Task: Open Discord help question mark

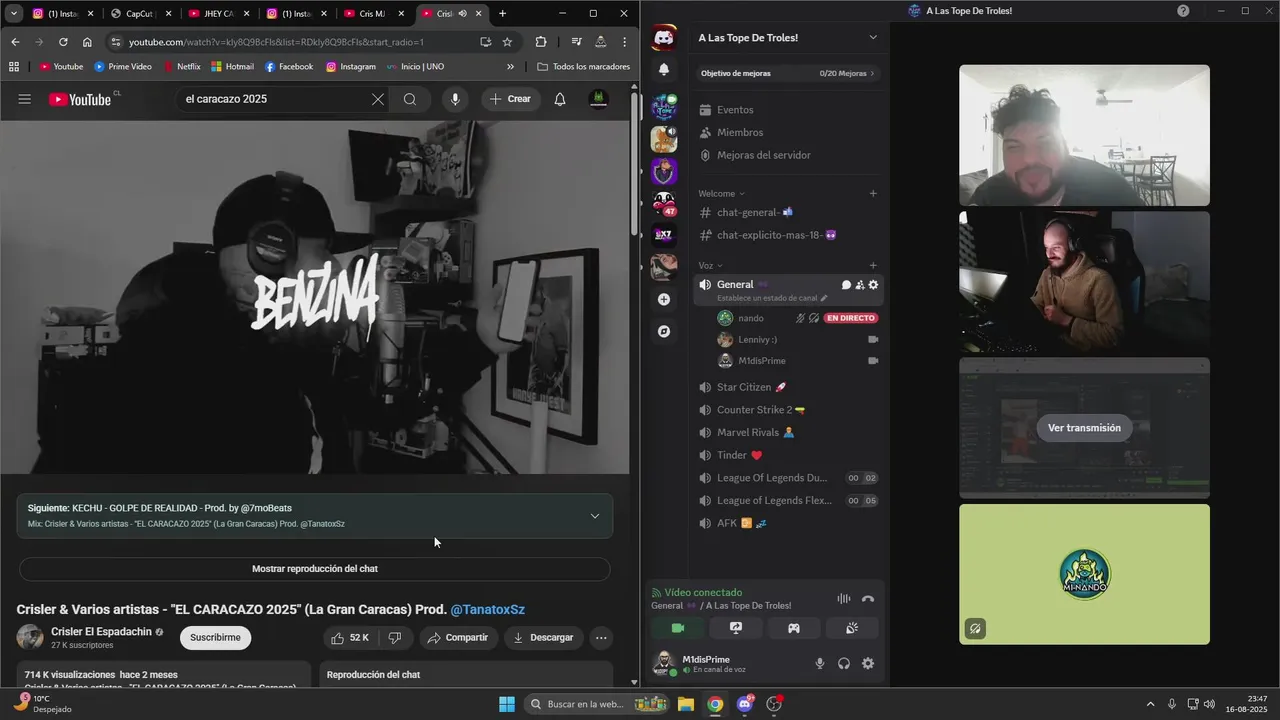Action: (1183, 11)
